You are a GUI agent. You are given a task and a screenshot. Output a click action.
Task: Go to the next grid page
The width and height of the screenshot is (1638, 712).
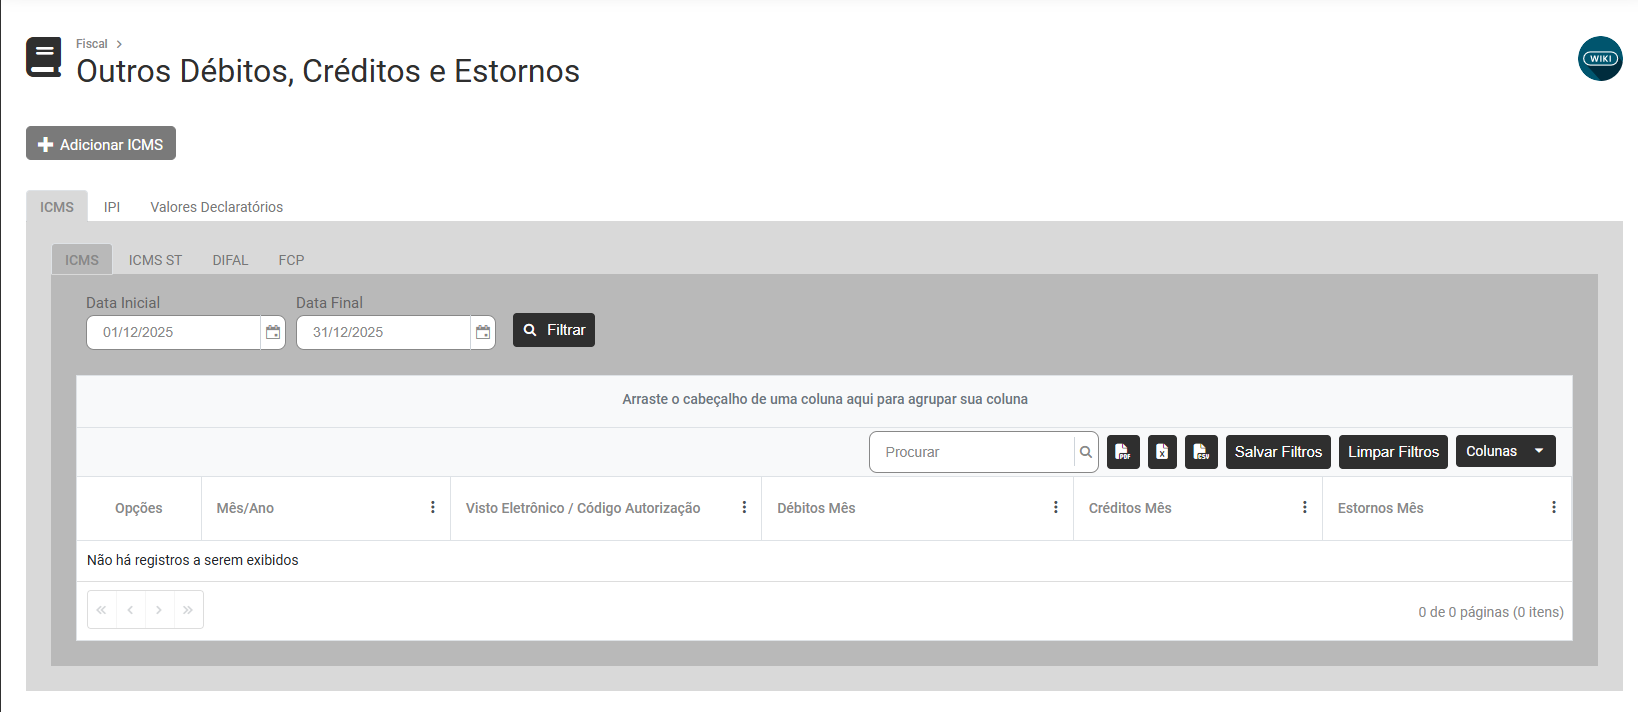159,610
